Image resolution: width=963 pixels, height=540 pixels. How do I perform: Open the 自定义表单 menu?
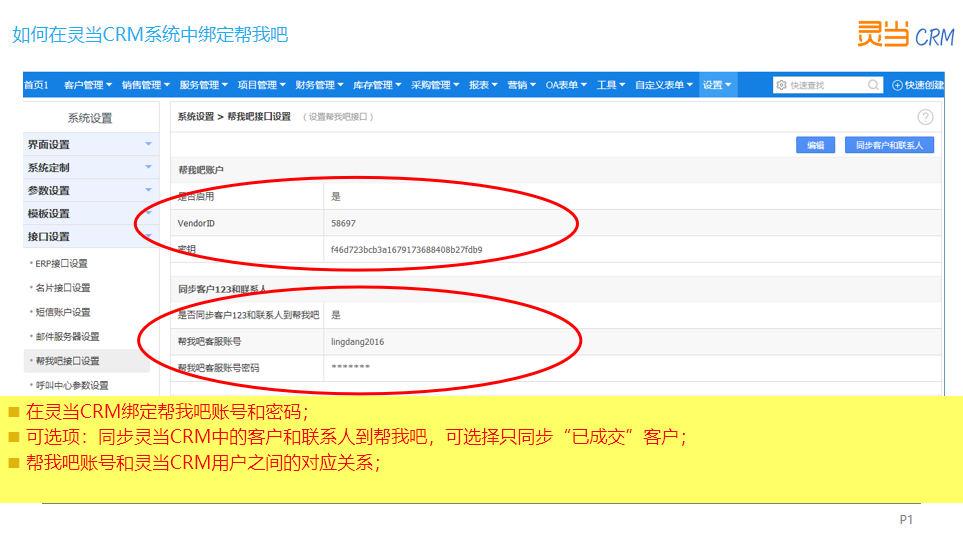coord(664,85)
